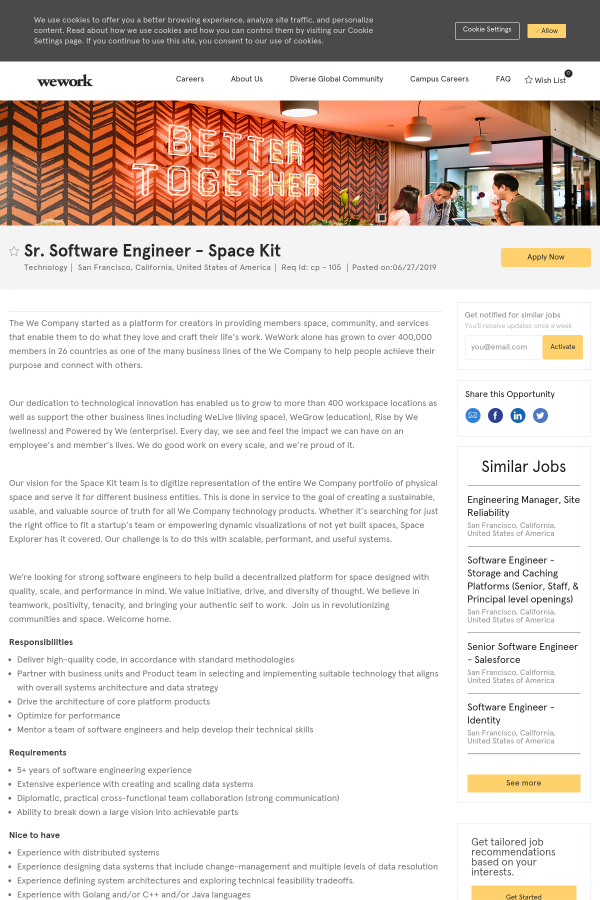Viewport: 600px width, 900px height.
Task: Open the FAQ page
Action: coord(503,79)
